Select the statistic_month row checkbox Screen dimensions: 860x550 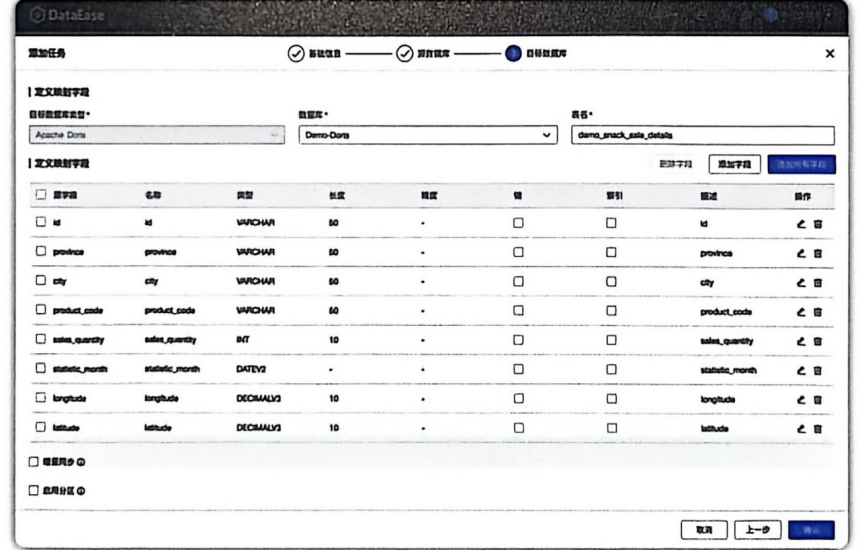pyautogui.click(x=41, y=368)
